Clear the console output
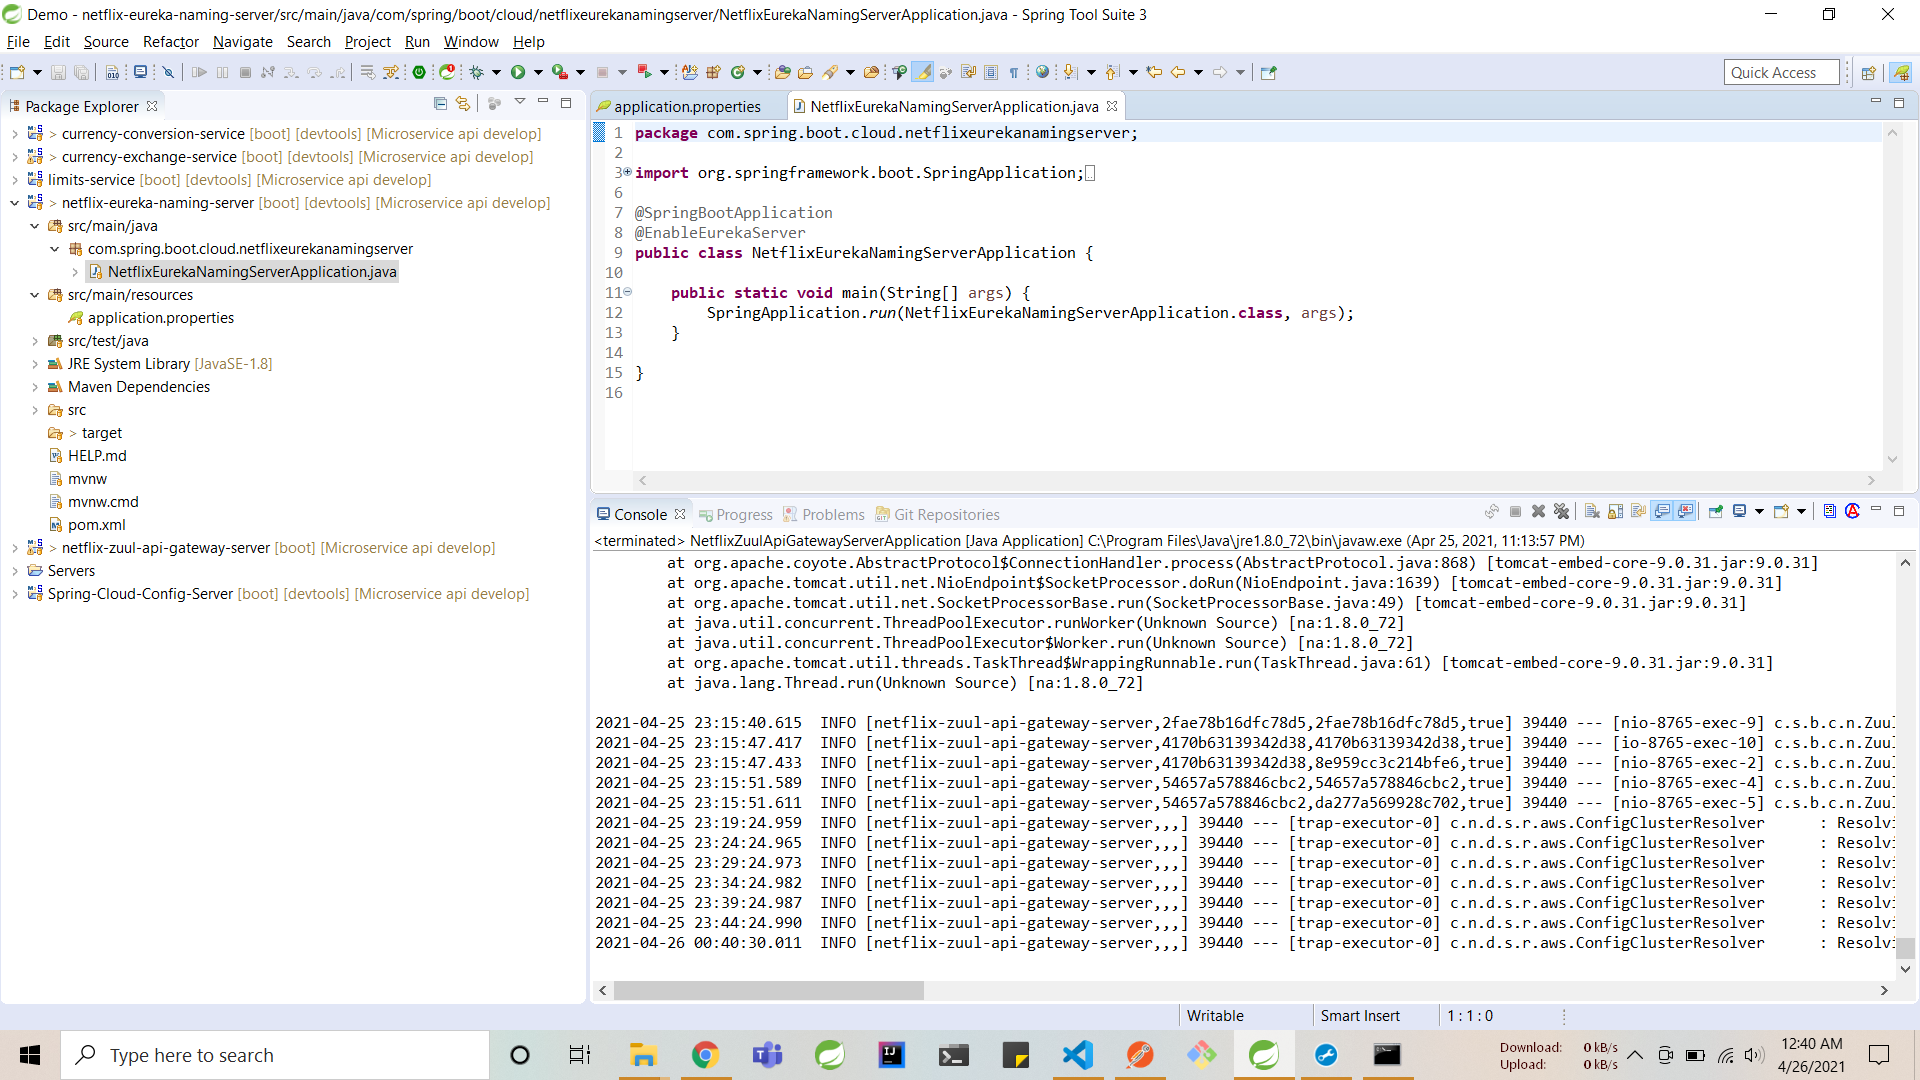The image size is (1920, 1080). (x=1592, y=512)
